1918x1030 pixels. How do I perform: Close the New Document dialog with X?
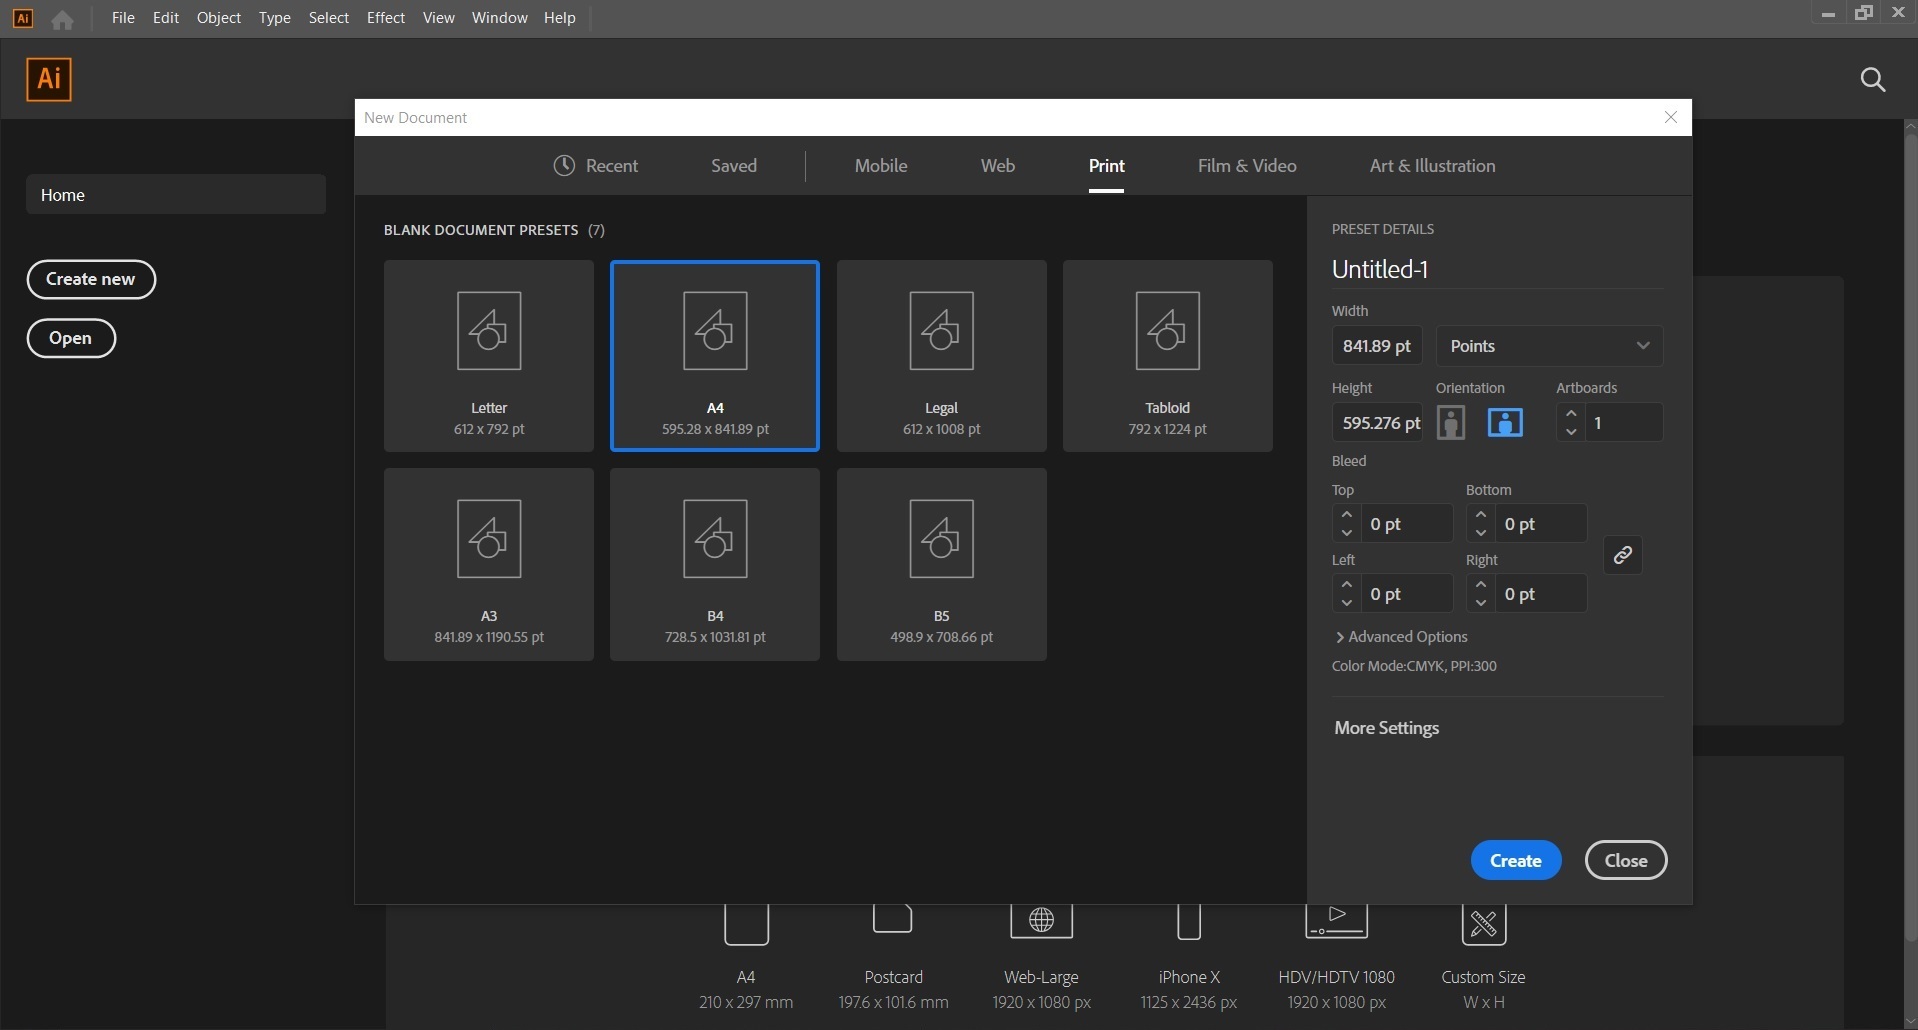point(1670,117)
